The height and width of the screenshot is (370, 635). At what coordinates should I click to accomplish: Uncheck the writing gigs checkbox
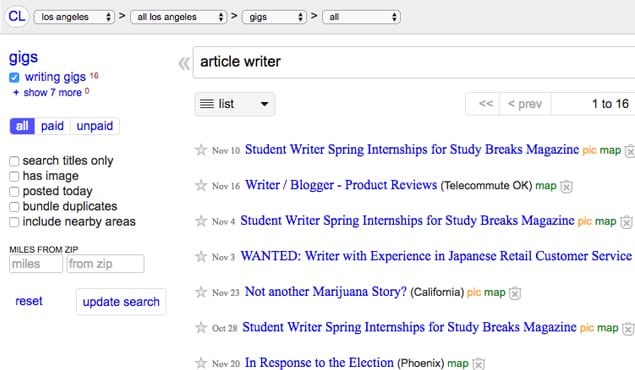tap(14, 77)
